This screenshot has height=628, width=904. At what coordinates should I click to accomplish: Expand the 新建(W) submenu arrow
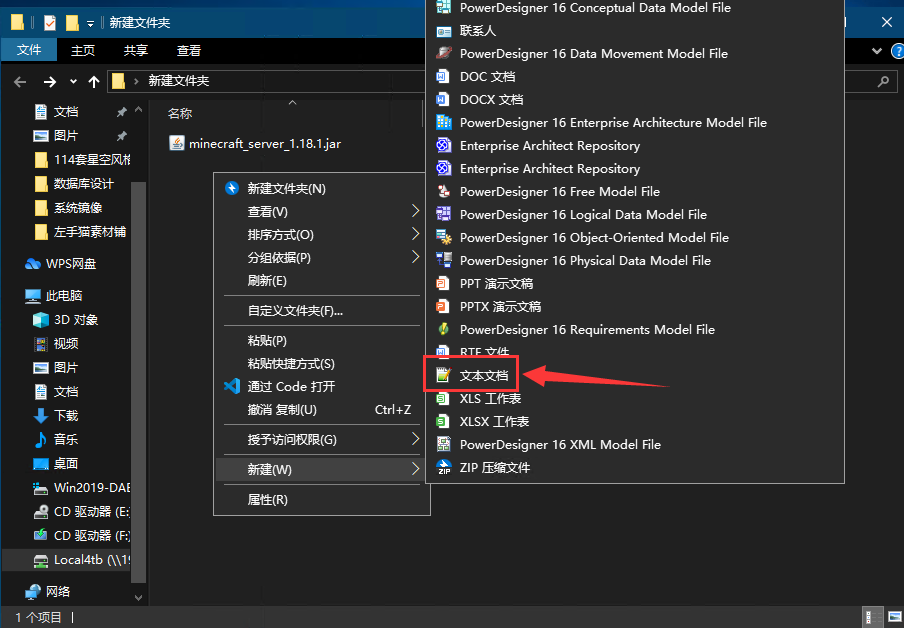(x=416, y=469)
